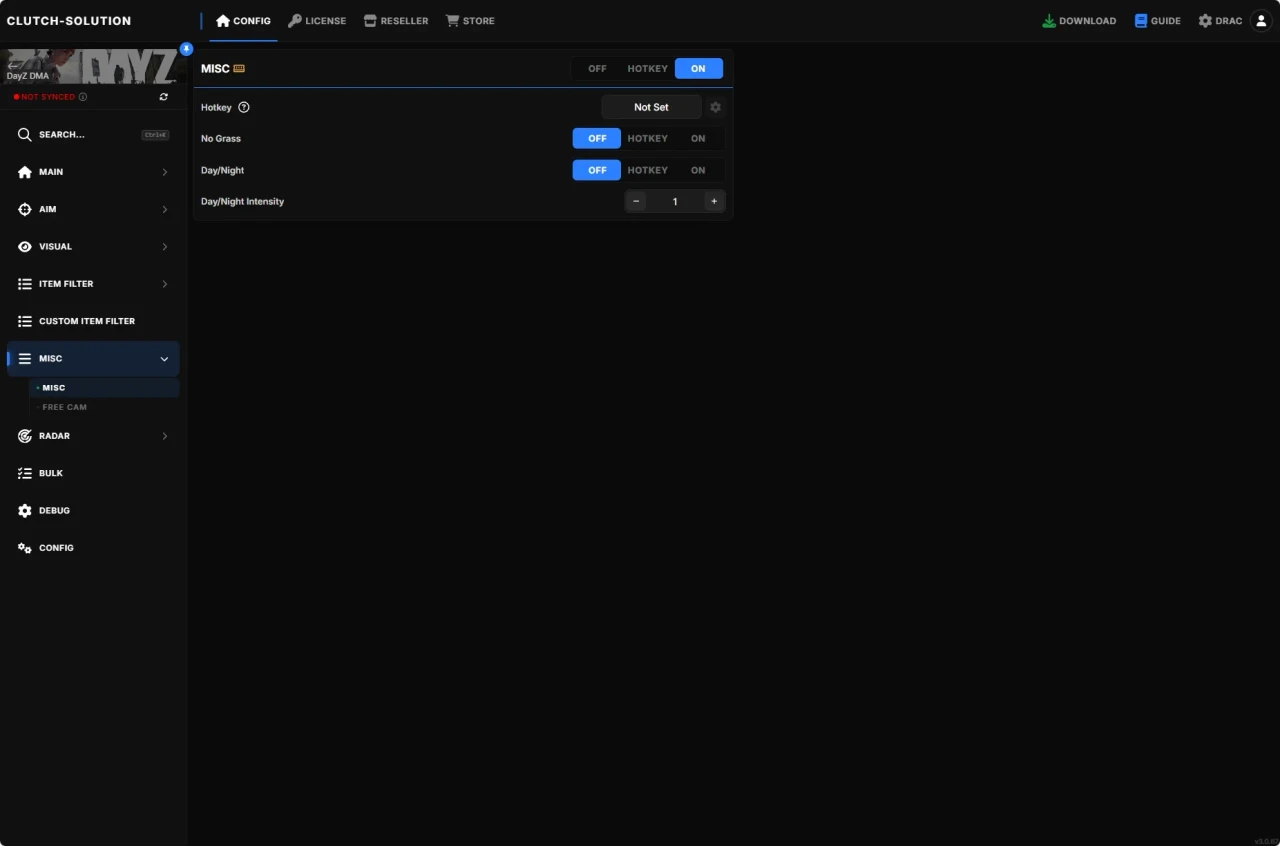Set Day/Night to ON
This screenshot has height=846, width=1280.
pyautogui.click(x=698, y=170)
